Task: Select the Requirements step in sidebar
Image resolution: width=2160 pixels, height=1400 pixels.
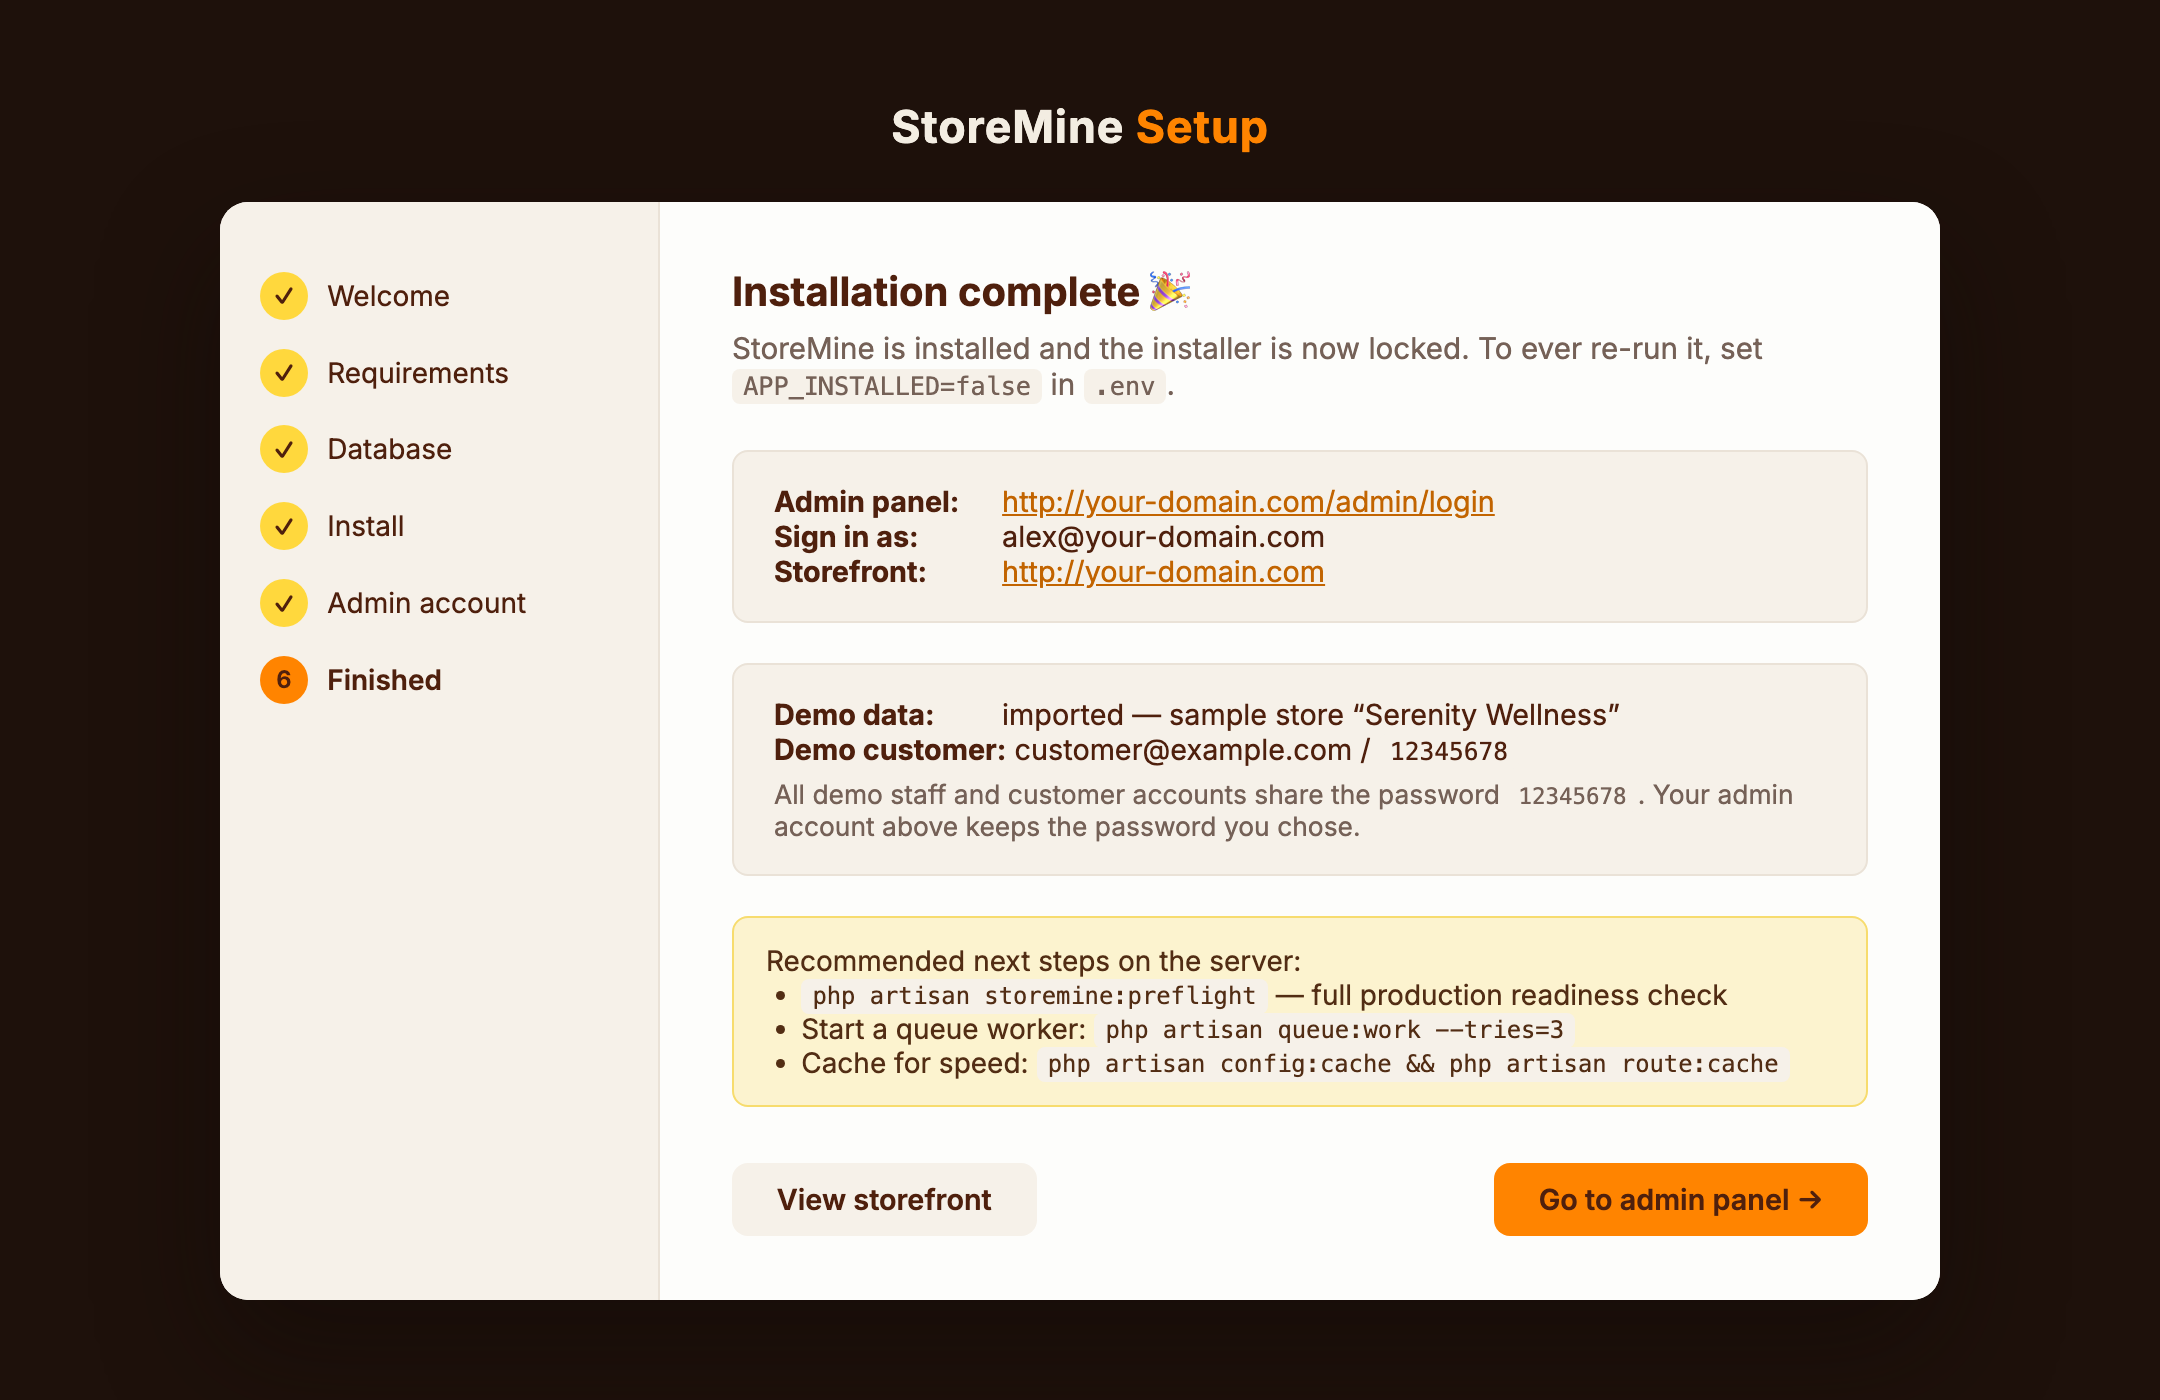Action: coord(417,373)
